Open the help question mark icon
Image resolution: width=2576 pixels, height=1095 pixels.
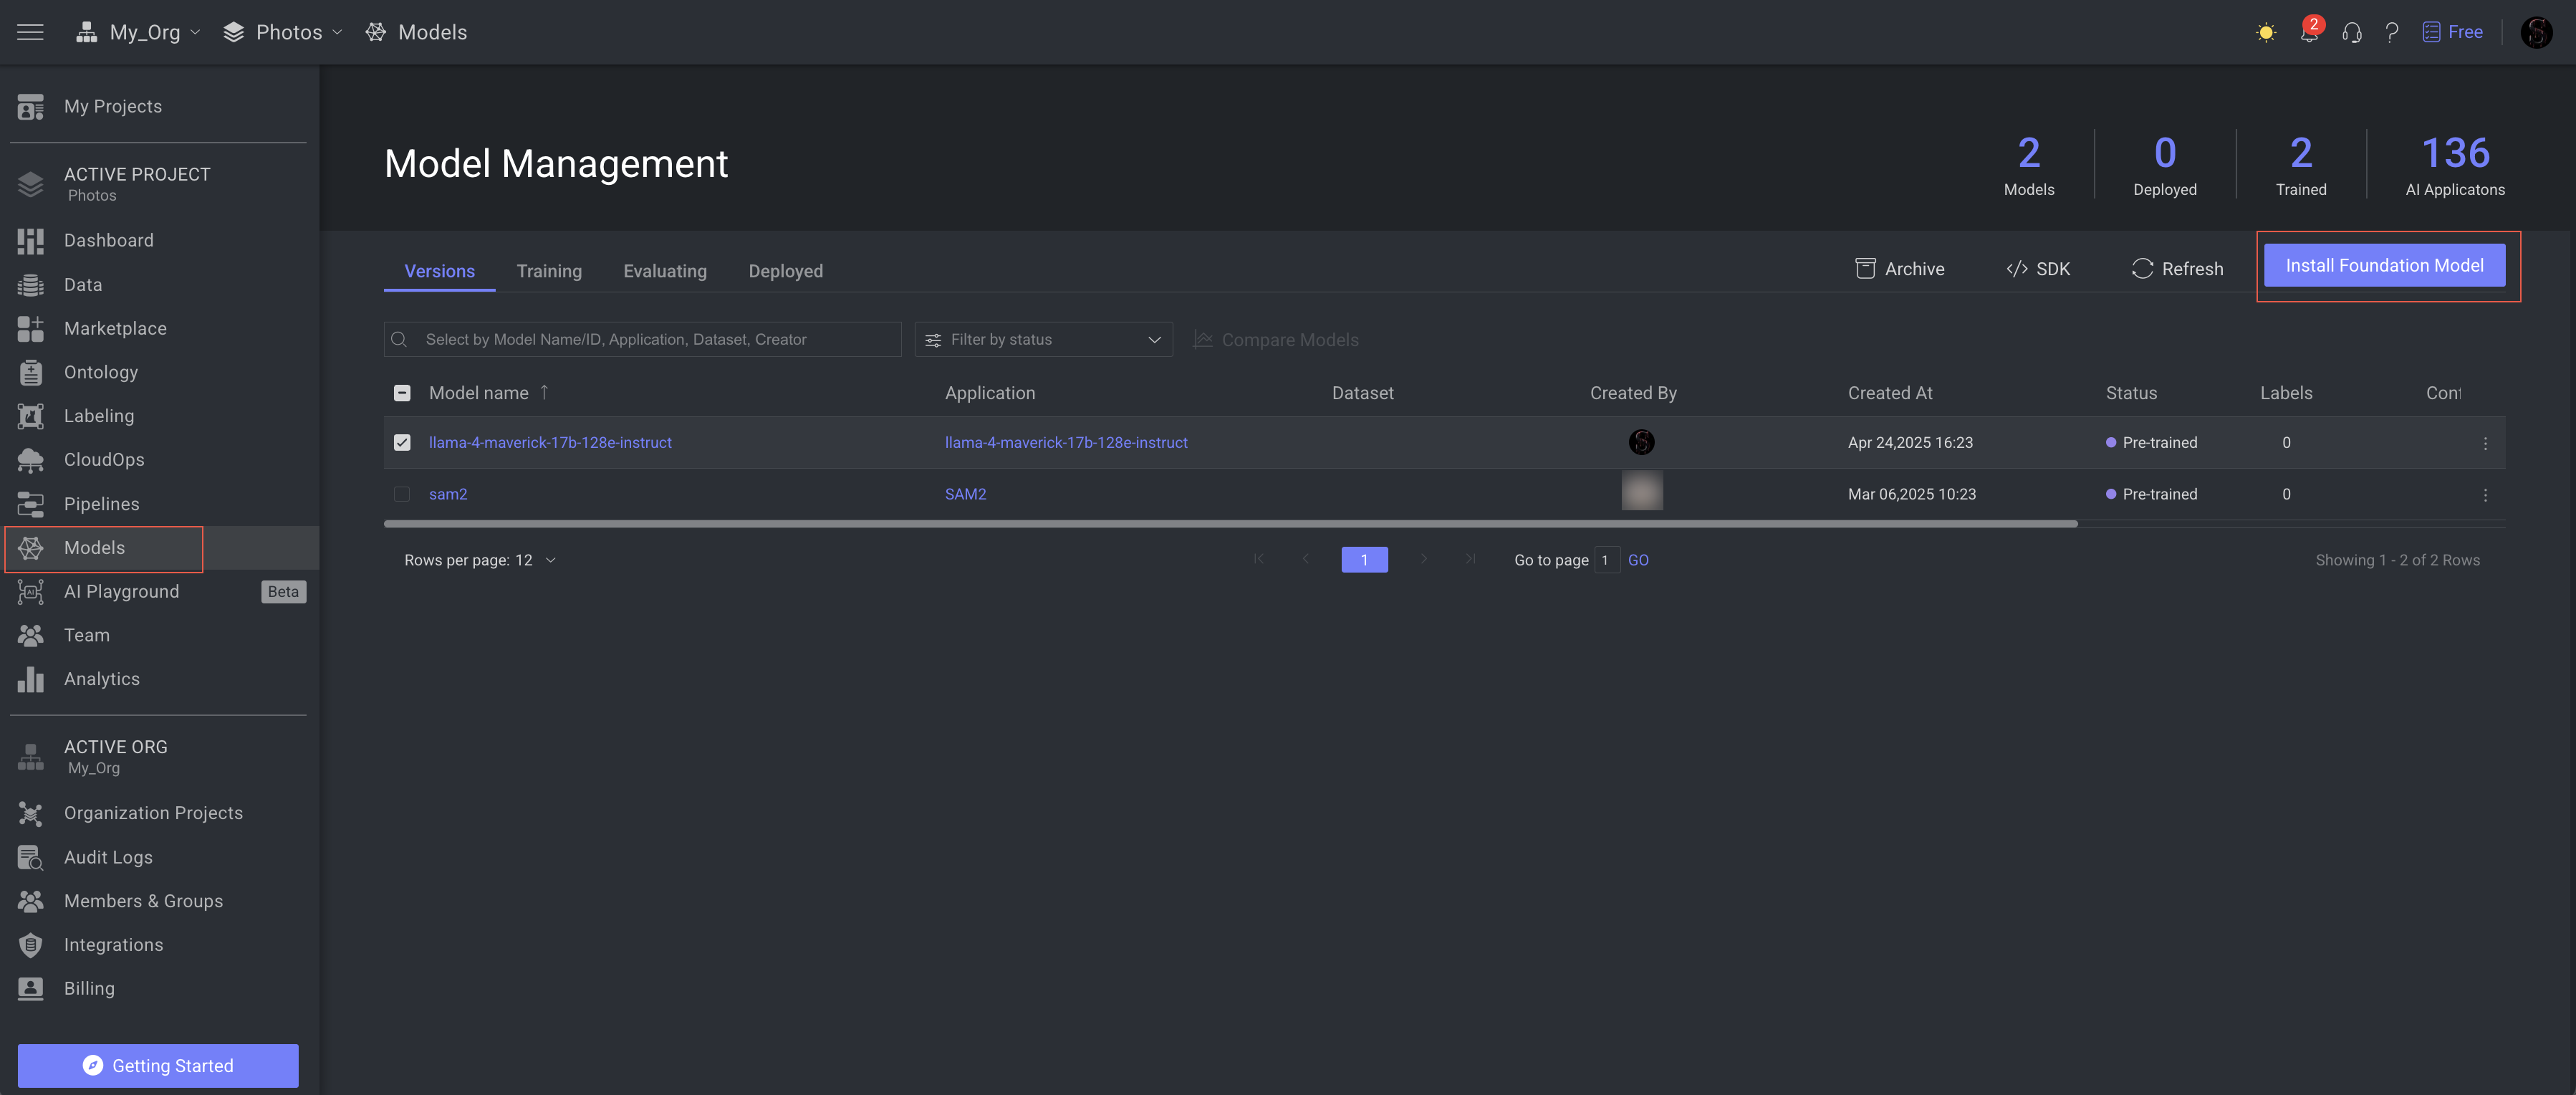[x=2392, y=33]
